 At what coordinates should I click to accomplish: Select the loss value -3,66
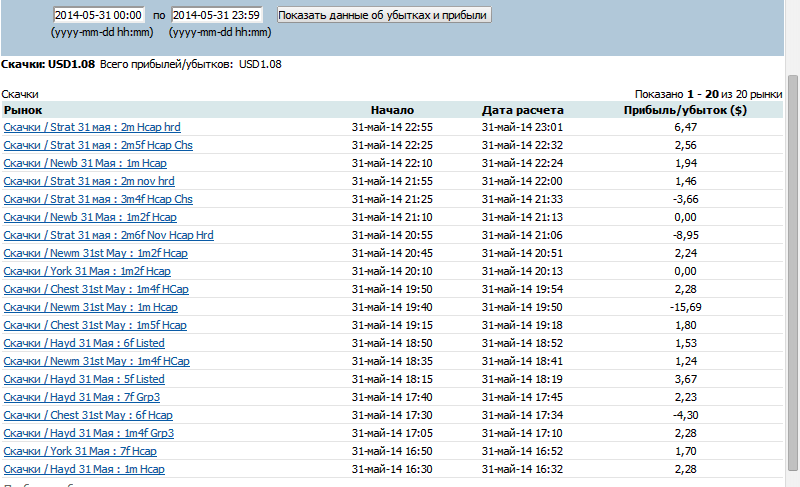(x=685, y=199)
